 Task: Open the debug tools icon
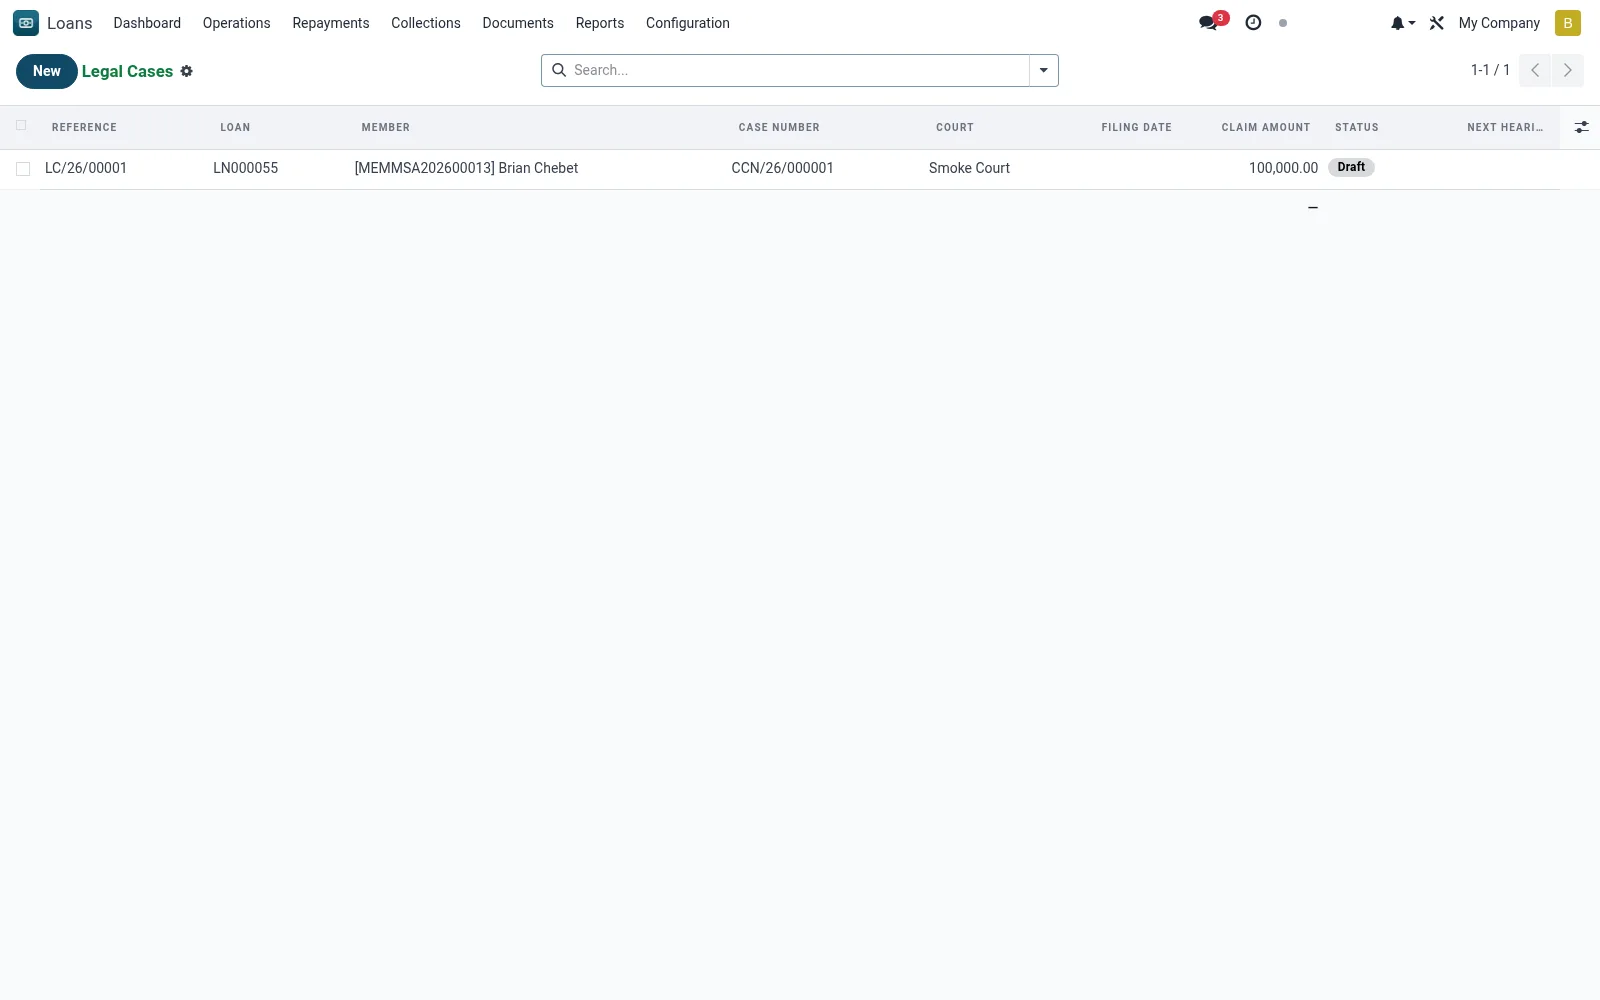1437,23
